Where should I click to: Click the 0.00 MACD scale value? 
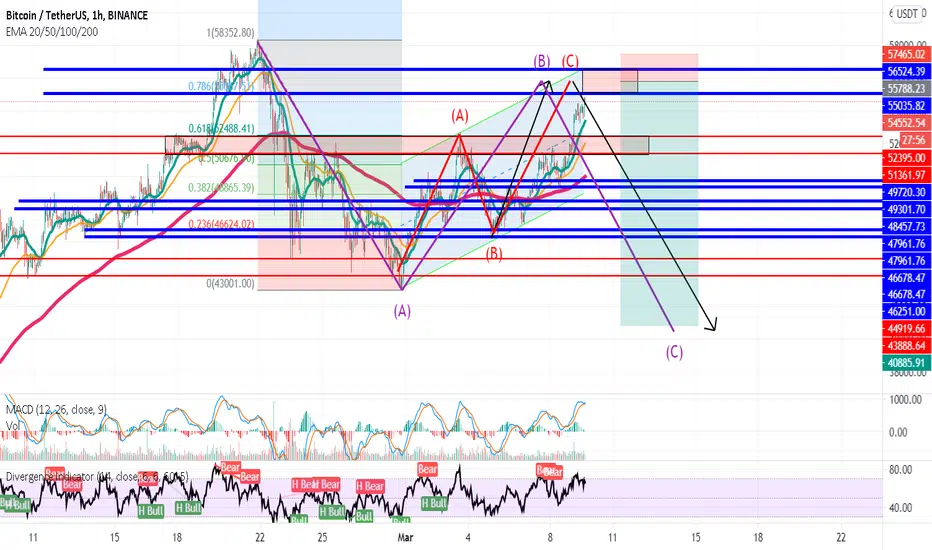pyautogui.click(x=898, y=432)
